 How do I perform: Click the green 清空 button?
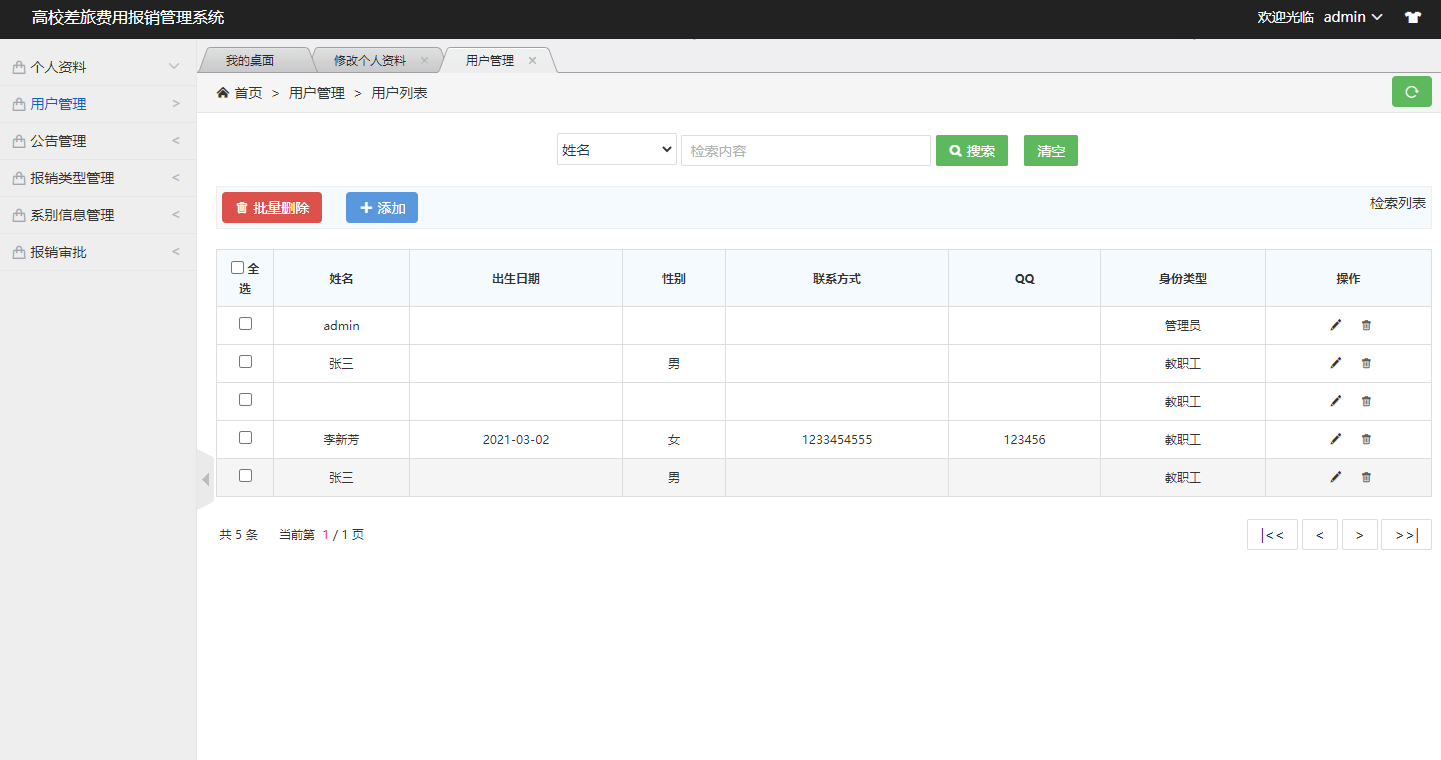[1050, 150]
